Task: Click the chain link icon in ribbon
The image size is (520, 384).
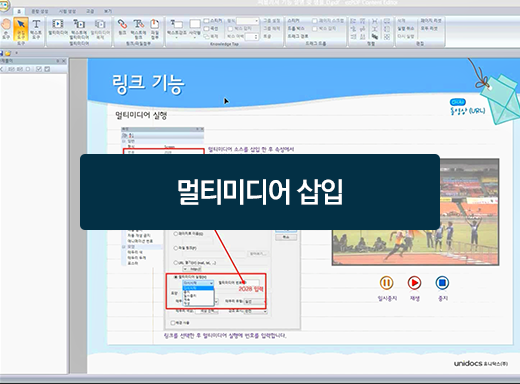Action: (x=122, y=27)
